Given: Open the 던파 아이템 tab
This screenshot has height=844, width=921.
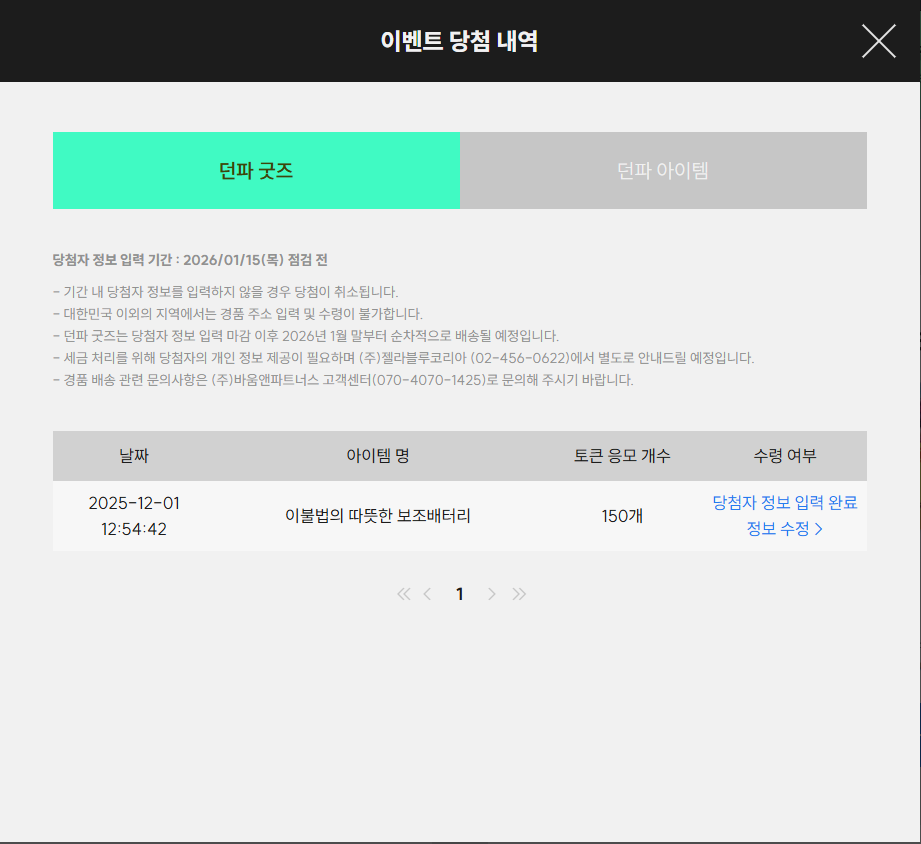Looking at the screenshot, I should pyautogui.click(x=663, y=171).
